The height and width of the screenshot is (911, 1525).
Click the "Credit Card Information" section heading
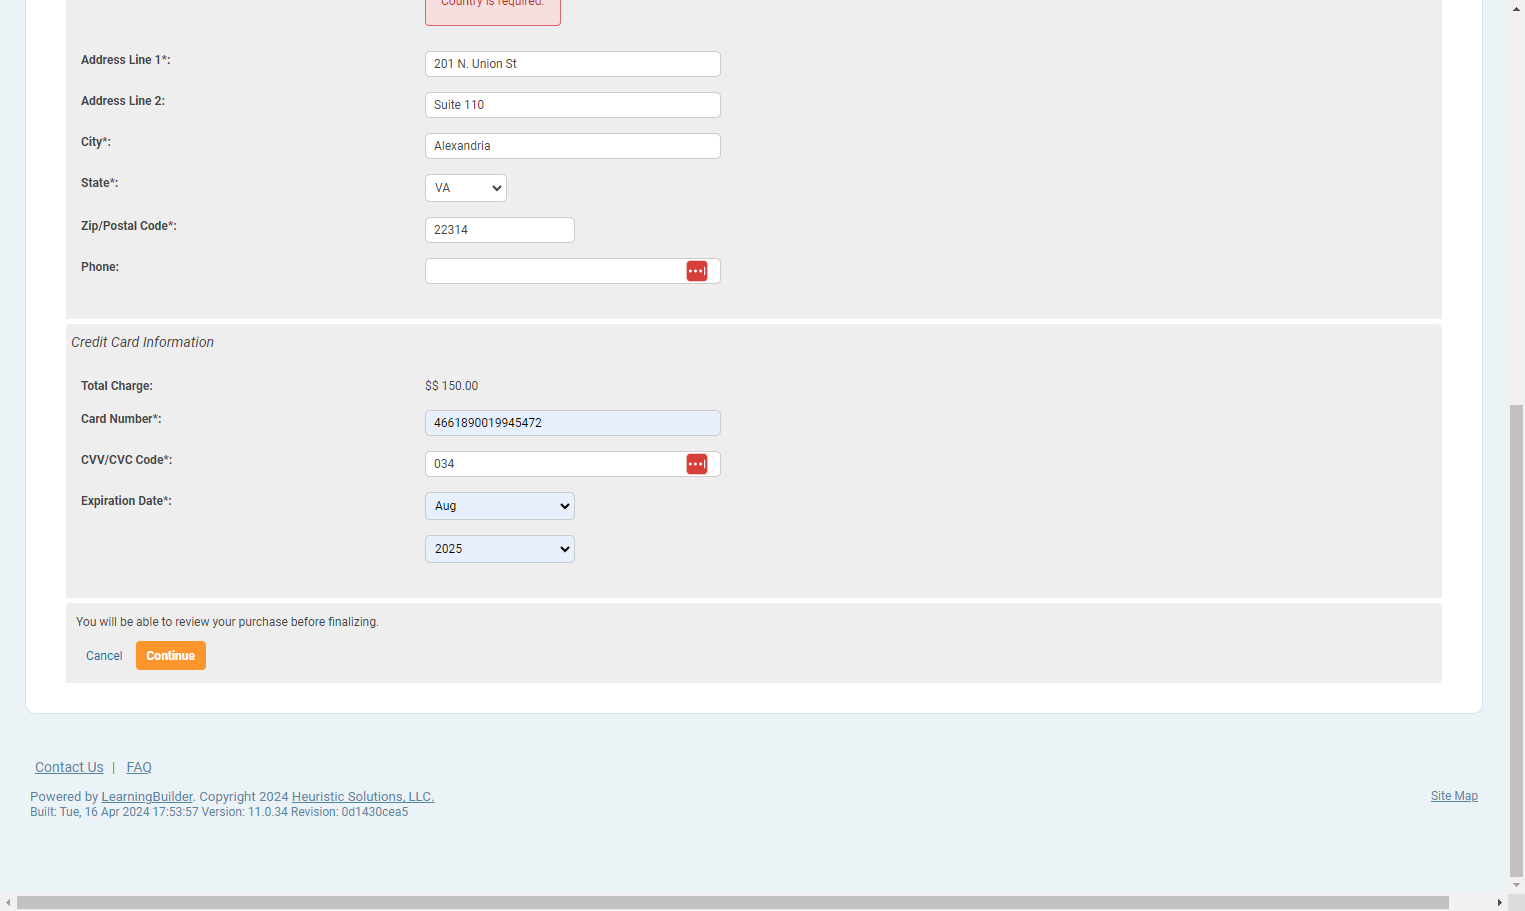point(142,342)
